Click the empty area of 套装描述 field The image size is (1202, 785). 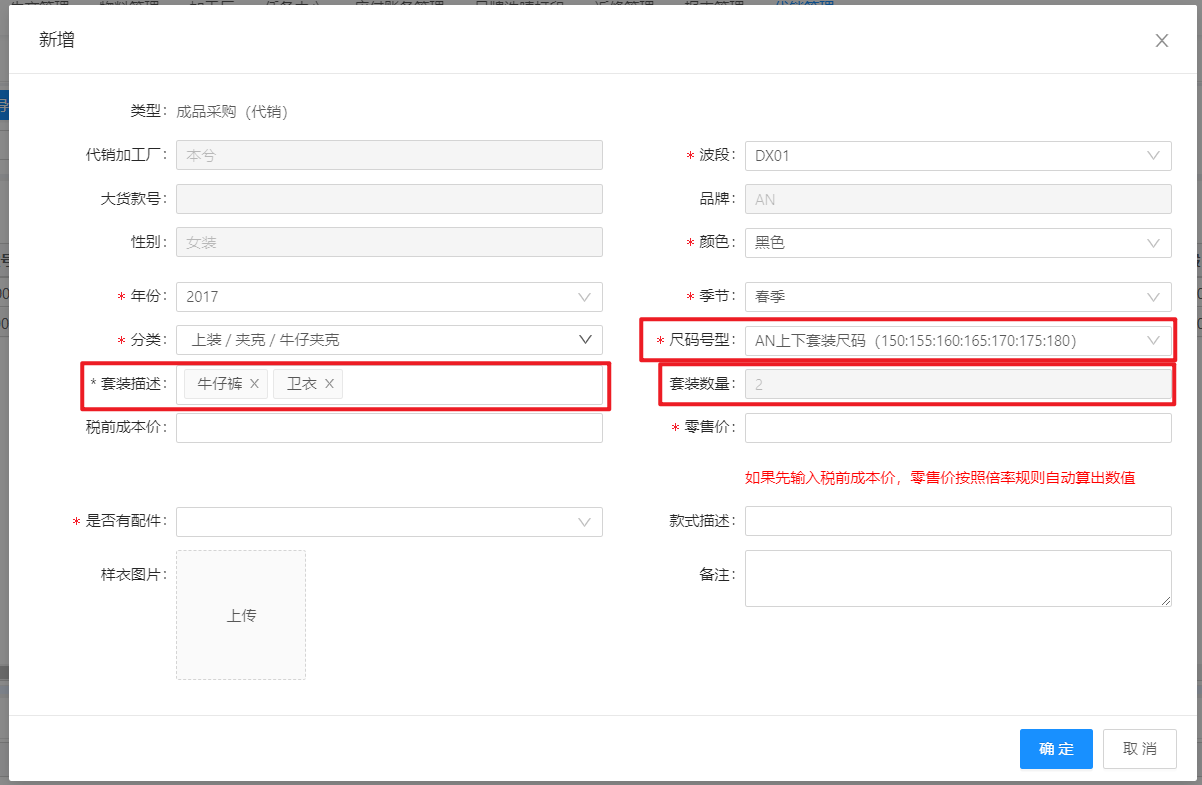[x=470, y=385]
